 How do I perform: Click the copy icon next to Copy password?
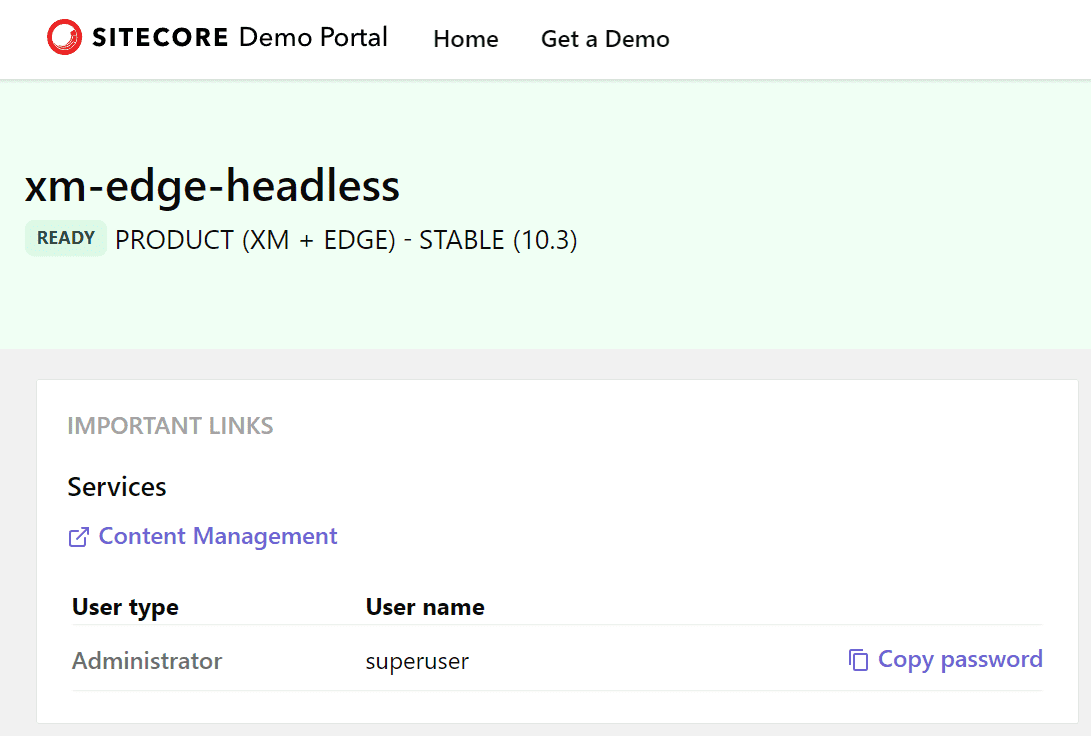point(858,660)
